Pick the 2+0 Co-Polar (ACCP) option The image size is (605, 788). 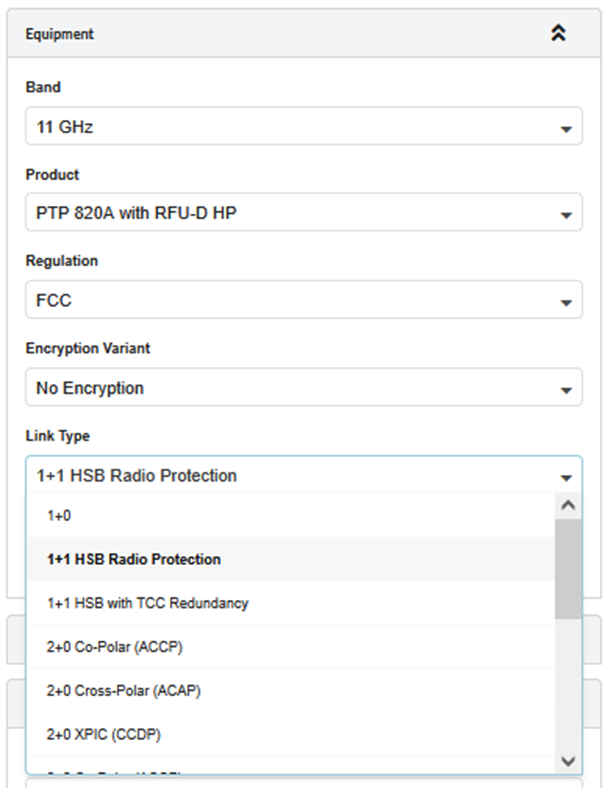tap(290, 647)
